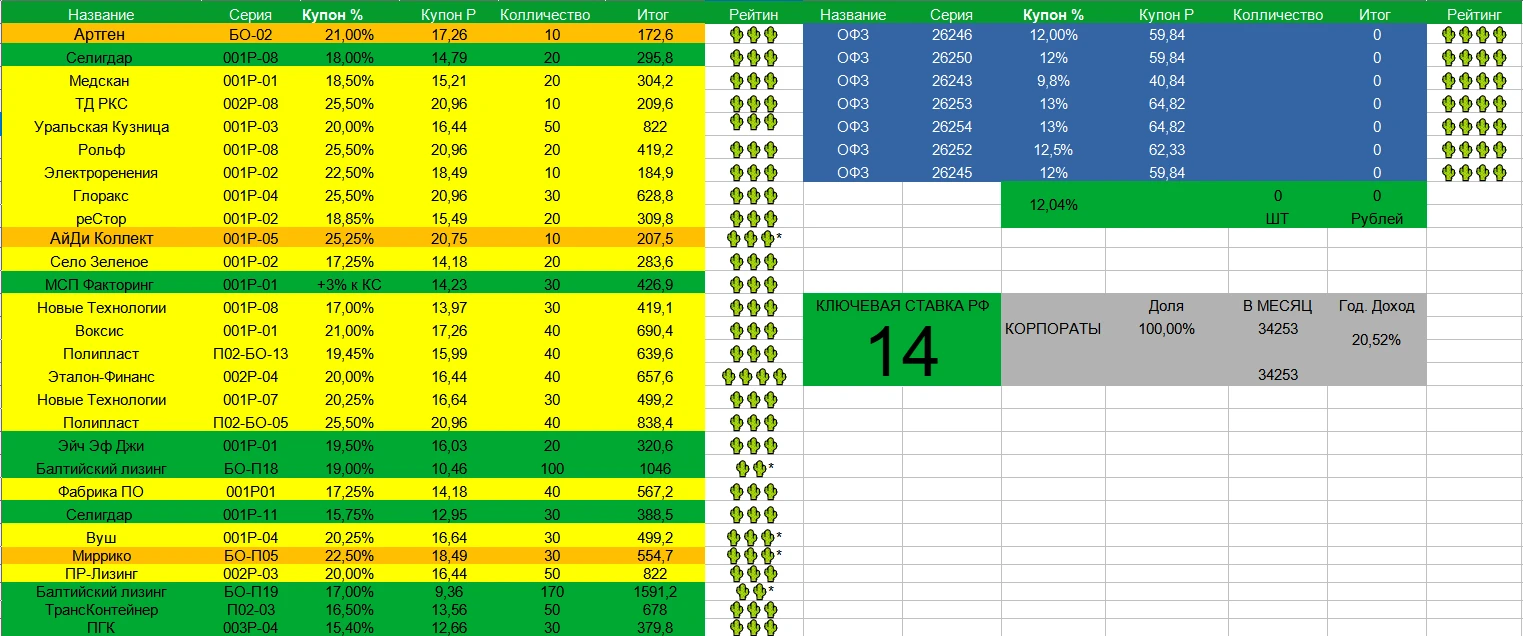Click the Воксис cell
The width and height of the screenshot is (1523, 636).
point(100,331)
